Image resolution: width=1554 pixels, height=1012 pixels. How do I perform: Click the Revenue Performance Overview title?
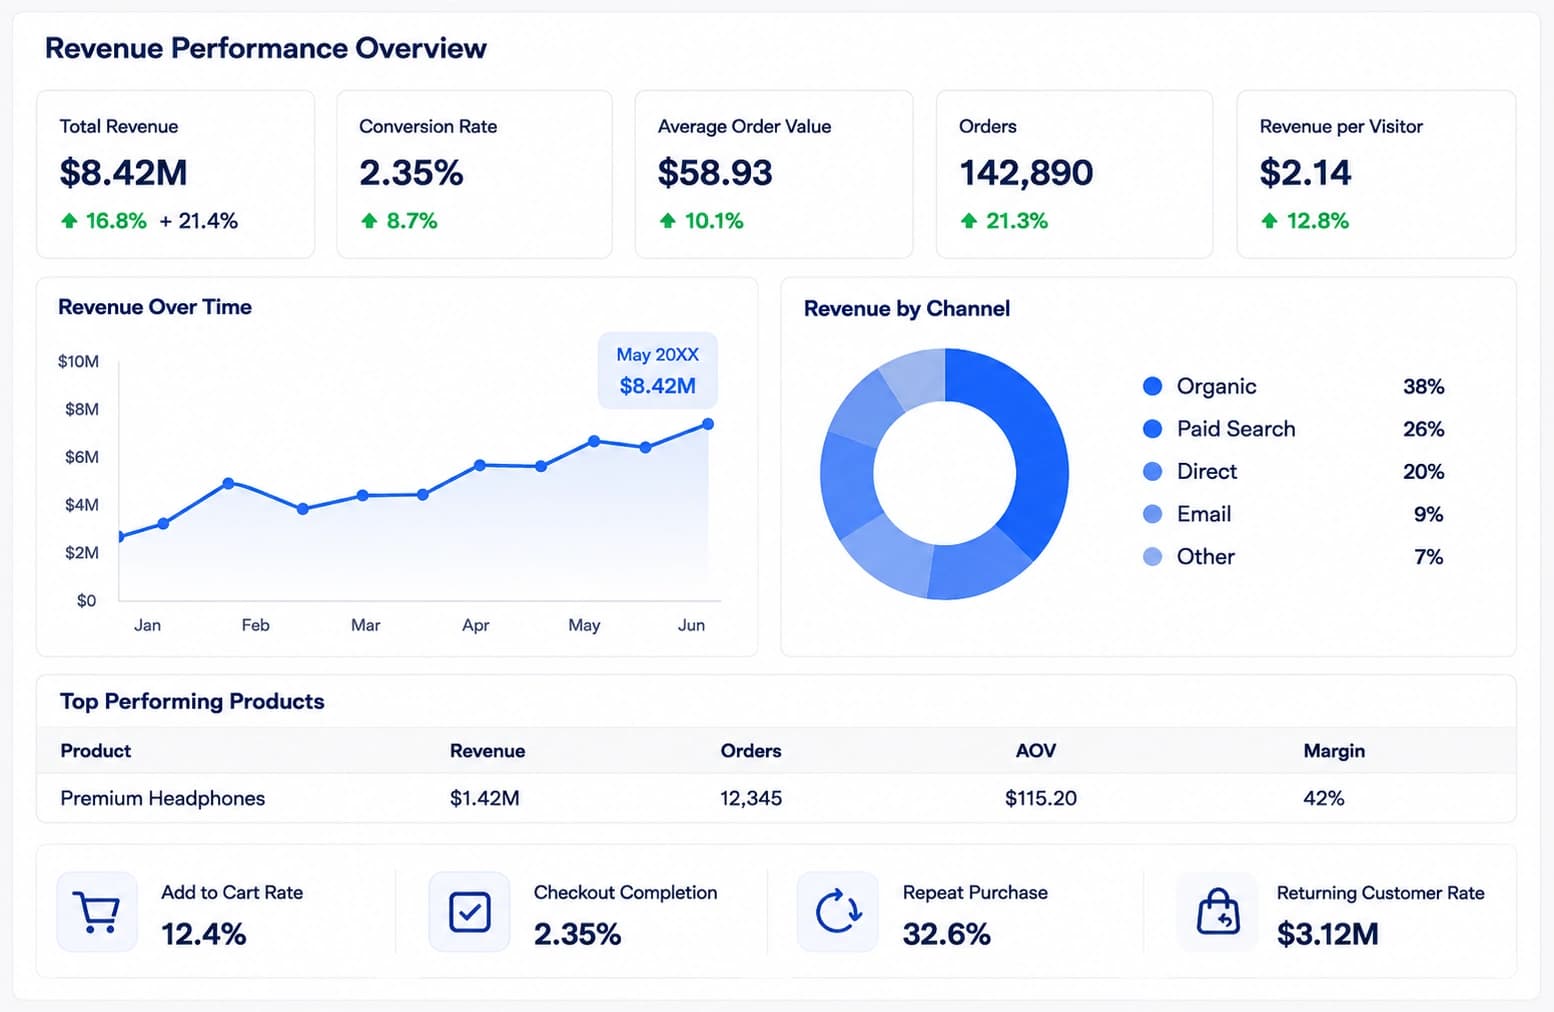coord(266,48)
